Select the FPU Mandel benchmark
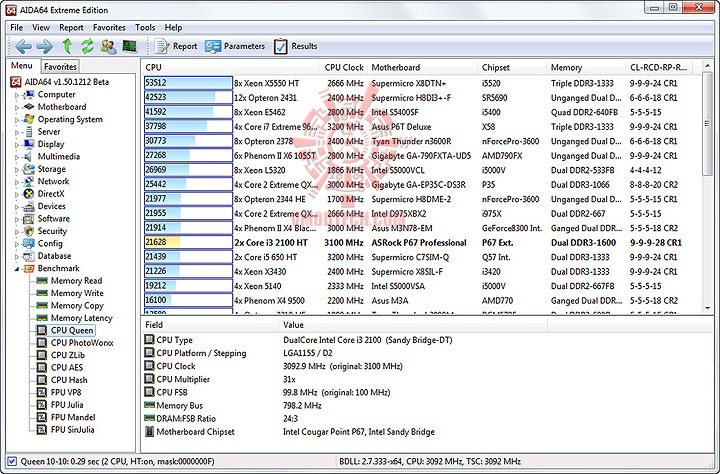Viewport: 720px width, 474px height. coord(67,417)
